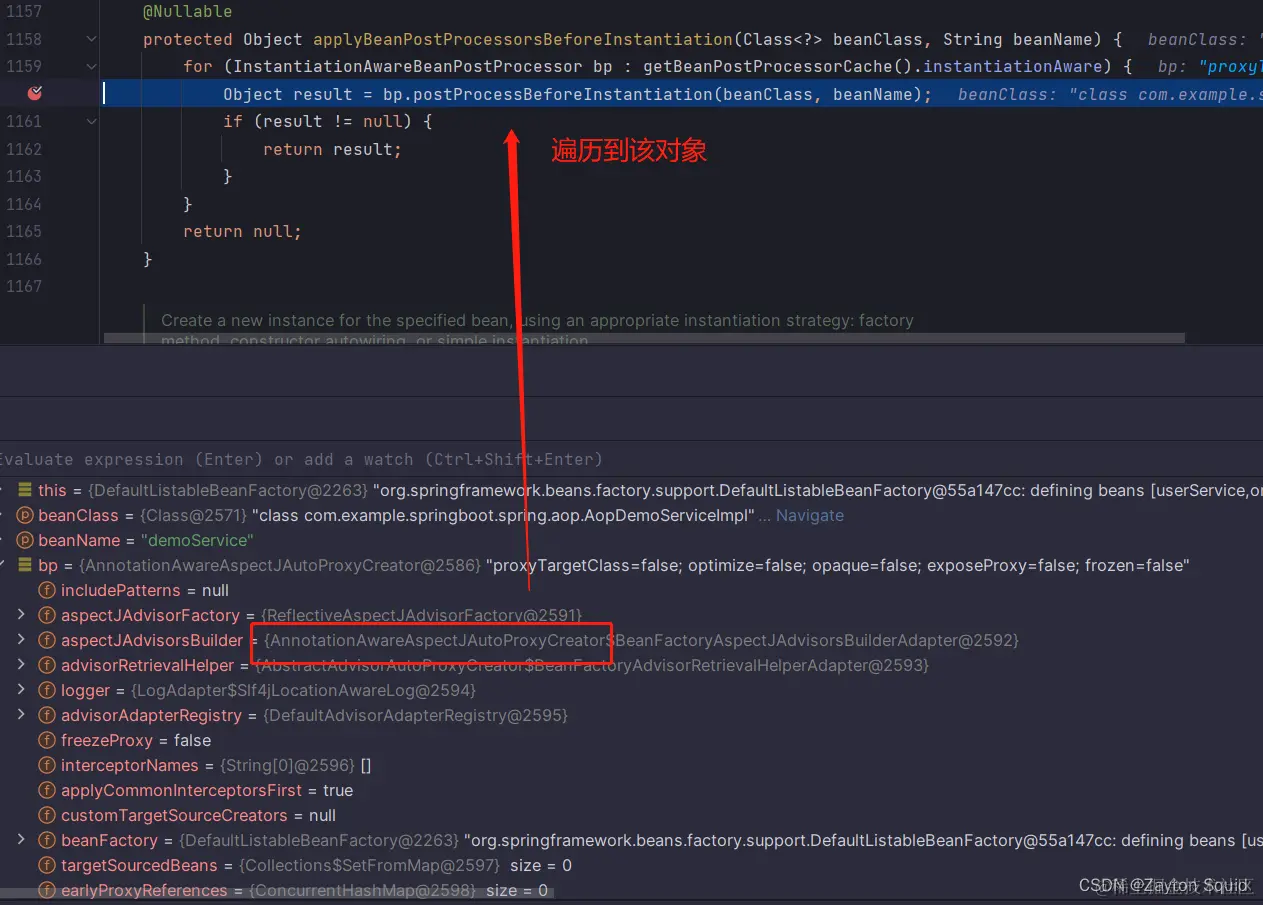The width and height of the screenshot is (1263, 905).
Task: Click the field icon beside targetSourcedBeans
Action: point(47,865)
